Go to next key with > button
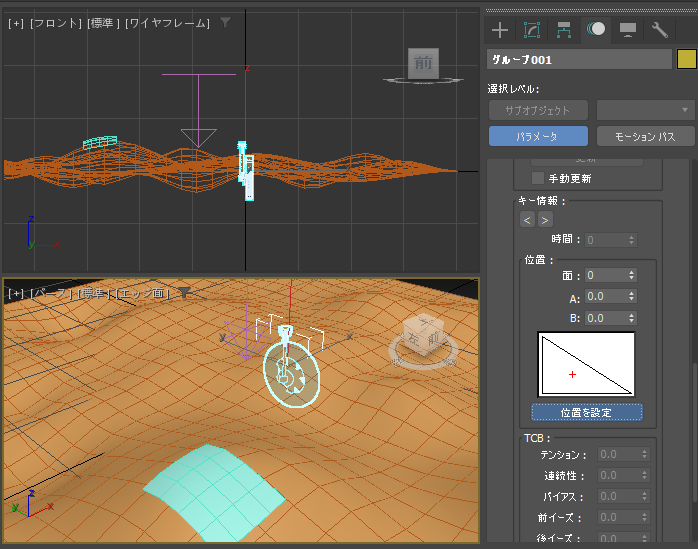The height and width of the screenshot is (549, 698). click(545, 220)
